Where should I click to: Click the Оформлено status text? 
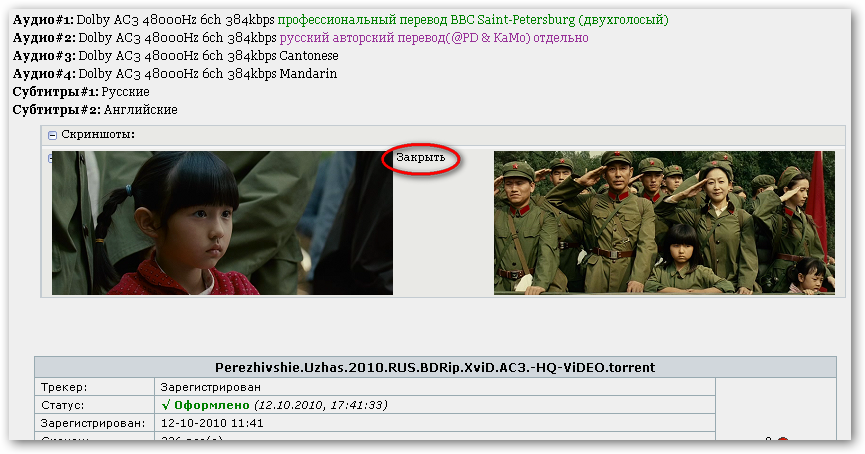pos(211,405)
